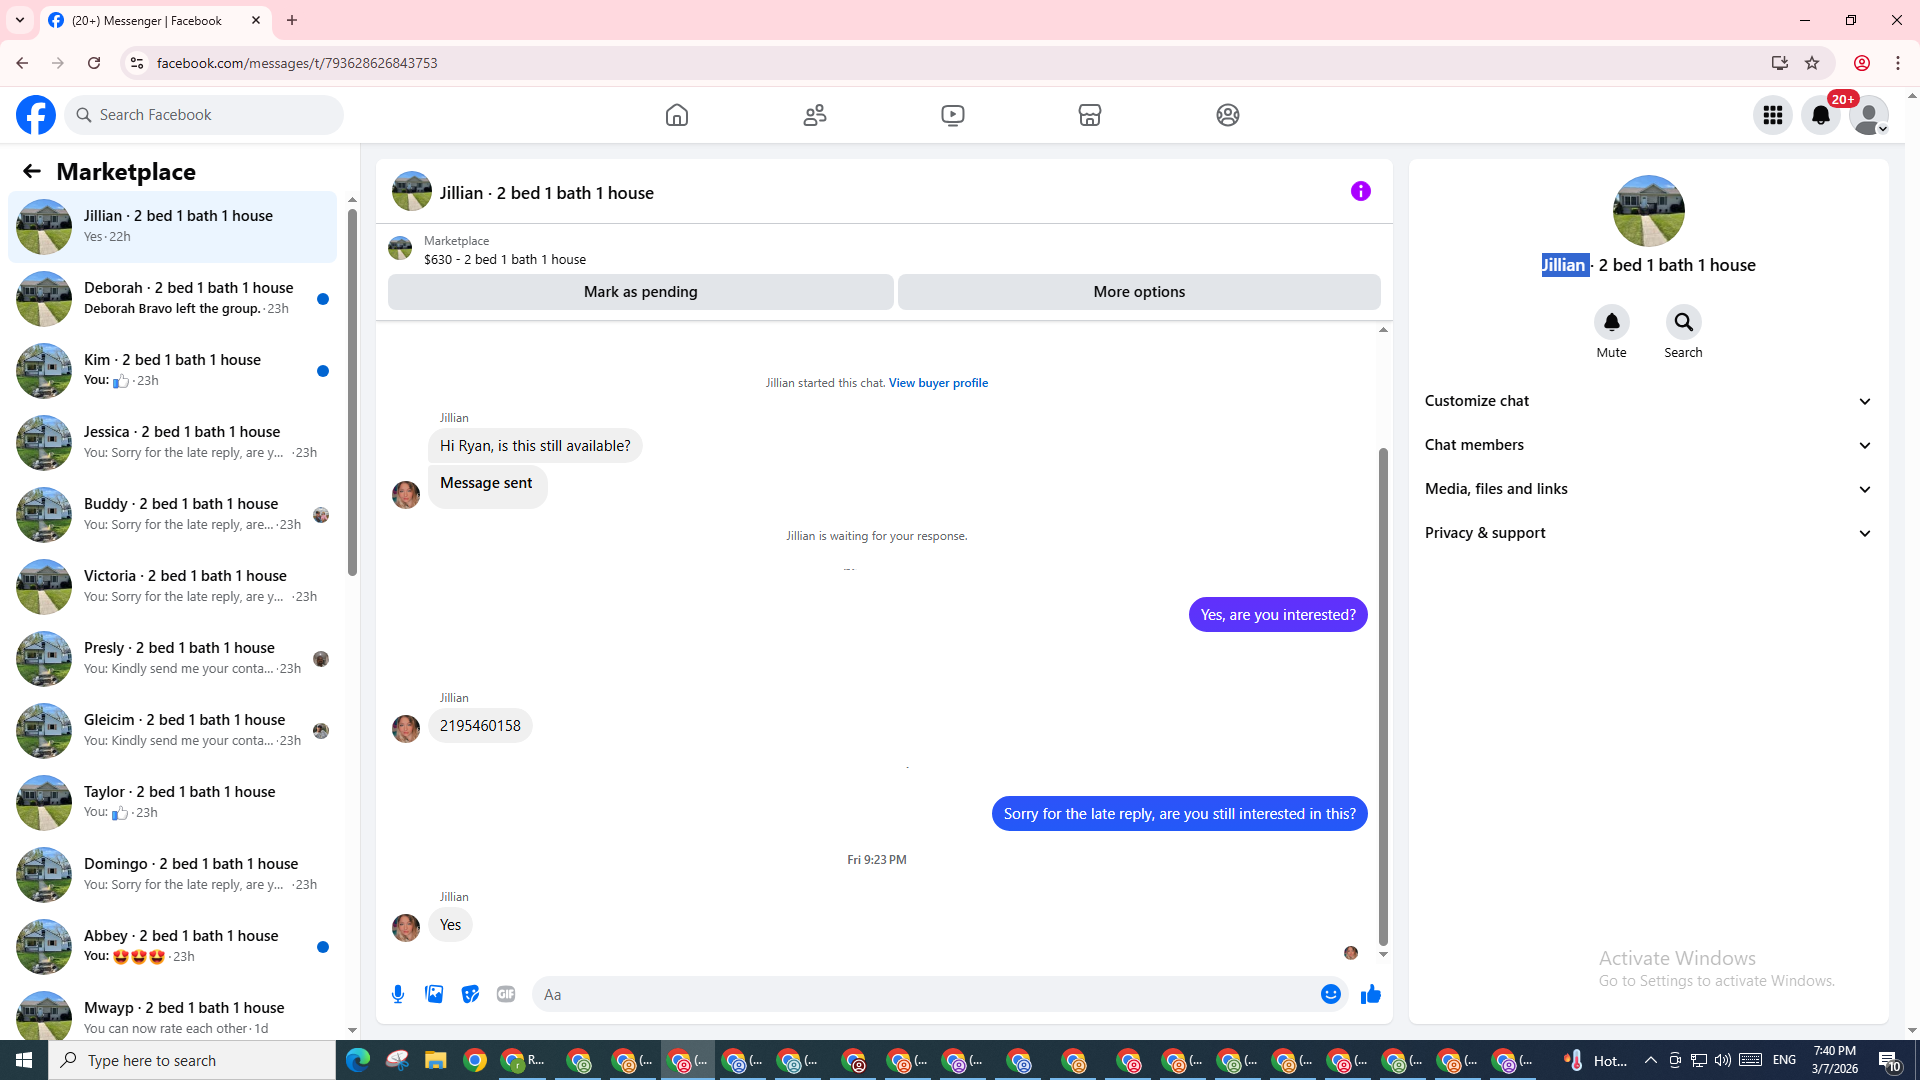Viewport: 1920px width, 1080px height.
Task: Send a thumbs-up like
Action: 1371,994
